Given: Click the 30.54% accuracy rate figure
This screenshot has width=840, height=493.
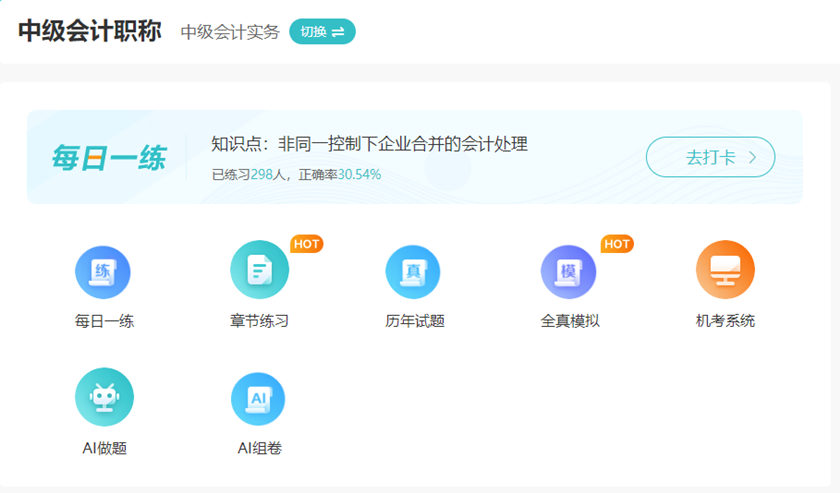Looking at the screenshot, I should click(359, 174).
